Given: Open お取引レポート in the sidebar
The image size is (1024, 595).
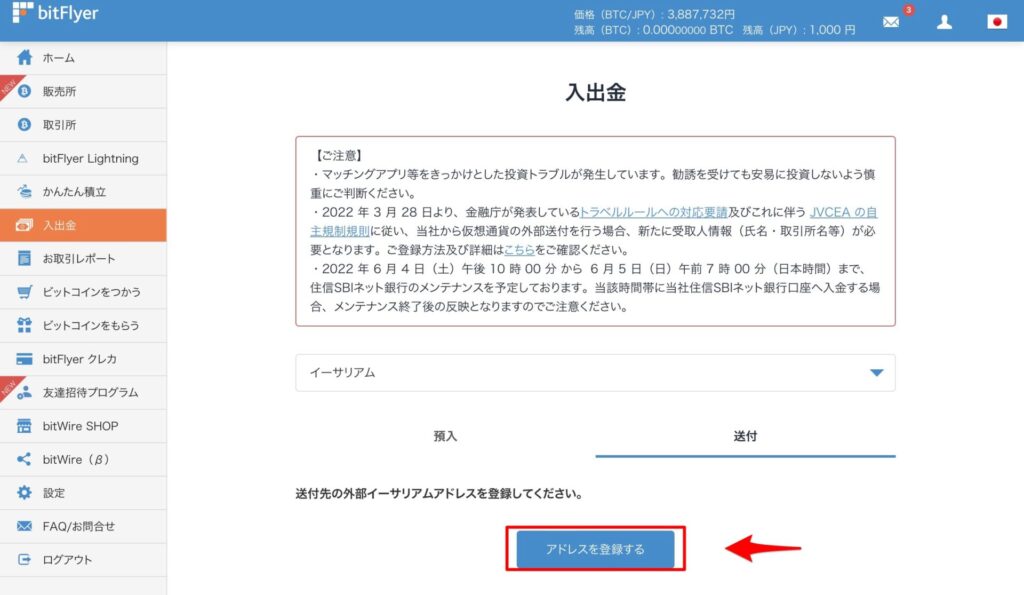Looking at the screenshot, I should point(83,259).
